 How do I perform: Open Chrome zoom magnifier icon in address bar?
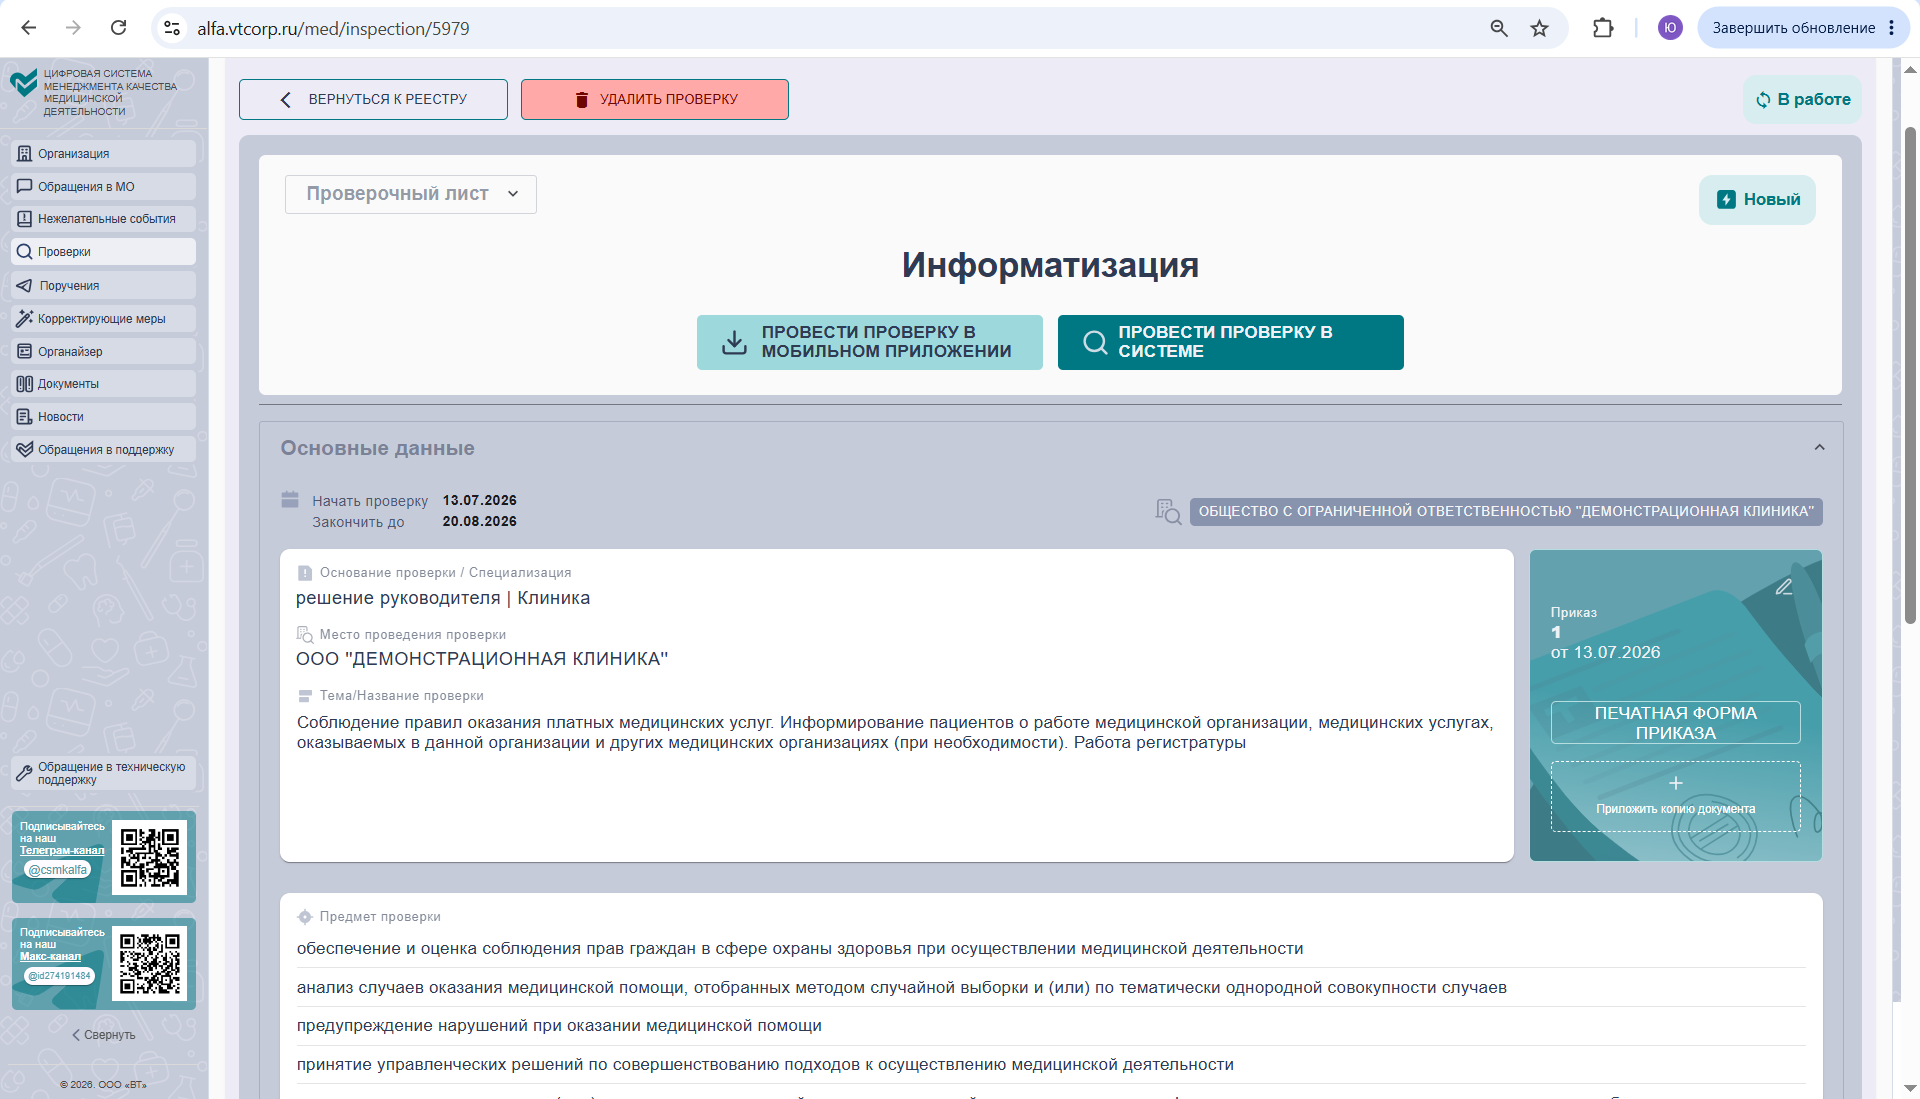coord(1499,28)
